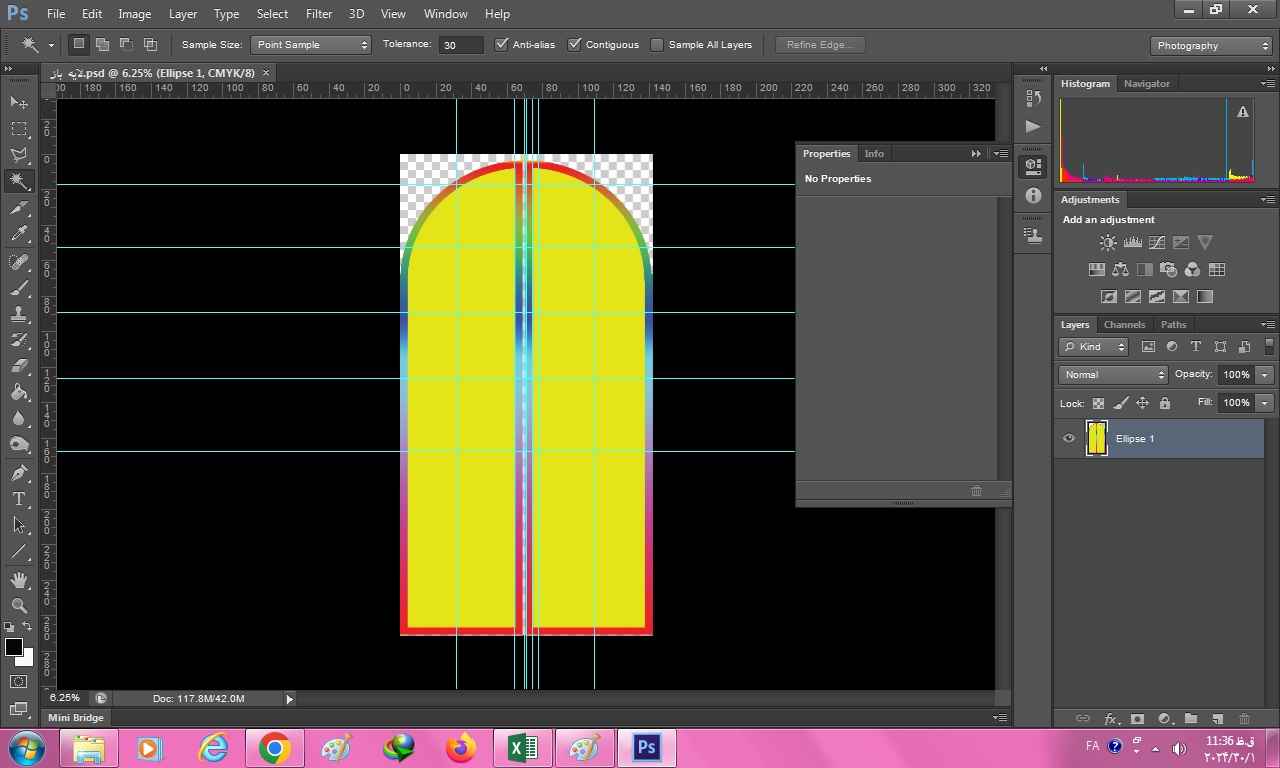Select the Lasso tool
Screen dimensions: 1280x768
tap(19, 155)
